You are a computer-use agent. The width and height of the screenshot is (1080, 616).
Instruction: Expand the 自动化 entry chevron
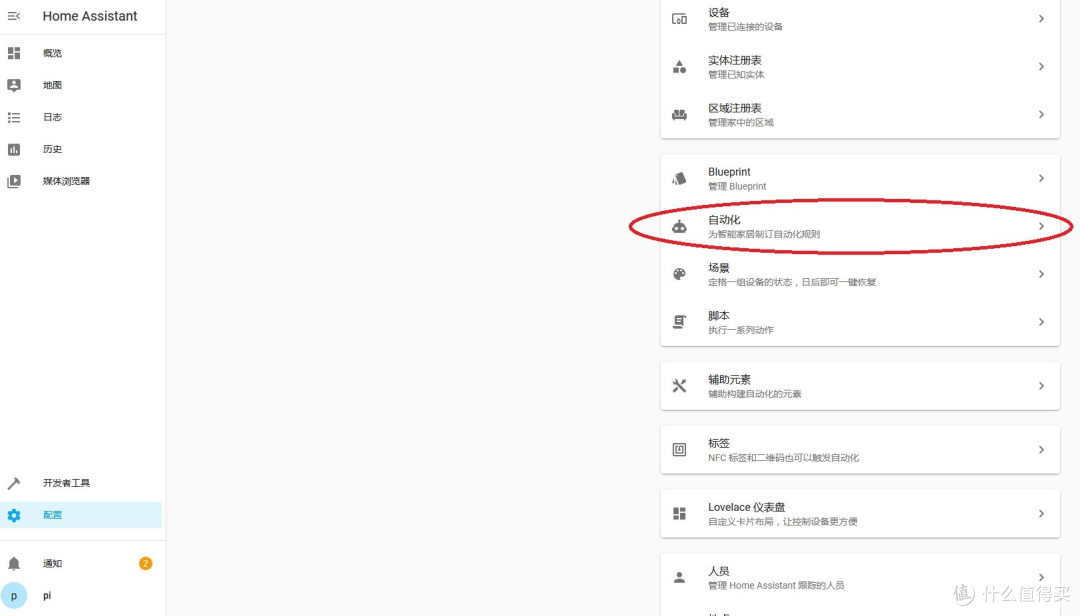(x=1042, y=226)
